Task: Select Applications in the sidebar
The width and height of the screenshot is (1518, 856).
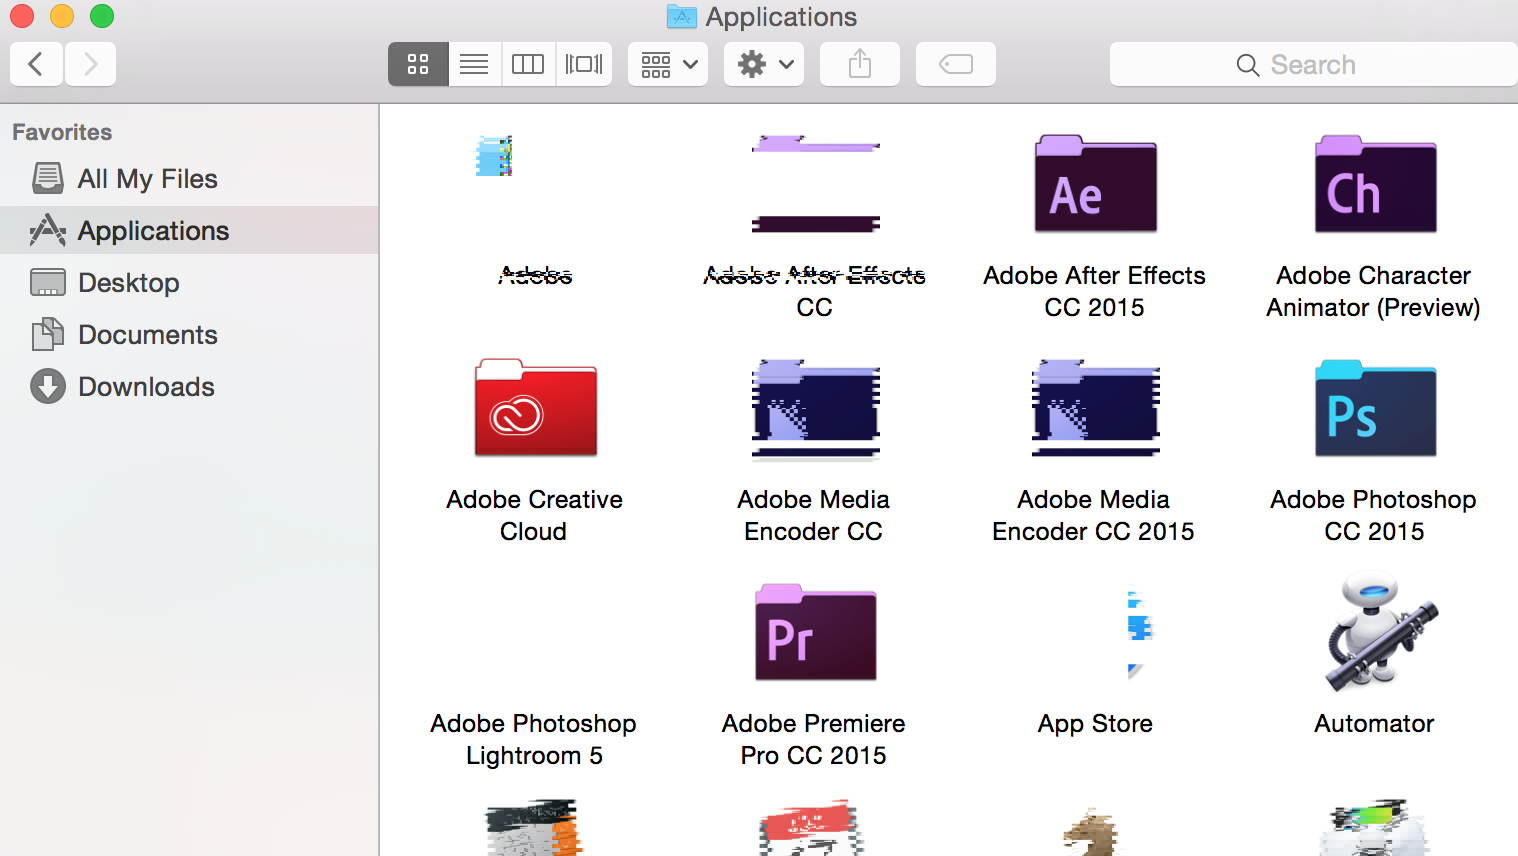Action: [x=190, y=231]
